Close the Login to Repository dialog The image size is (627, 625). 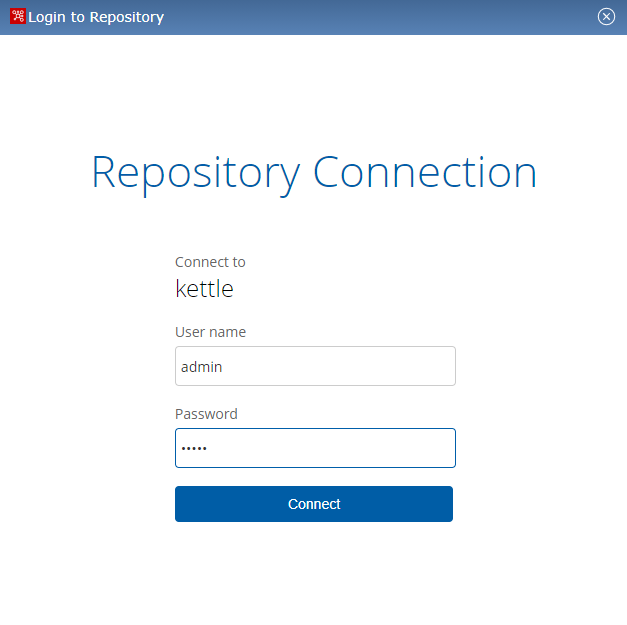[606, 17]
